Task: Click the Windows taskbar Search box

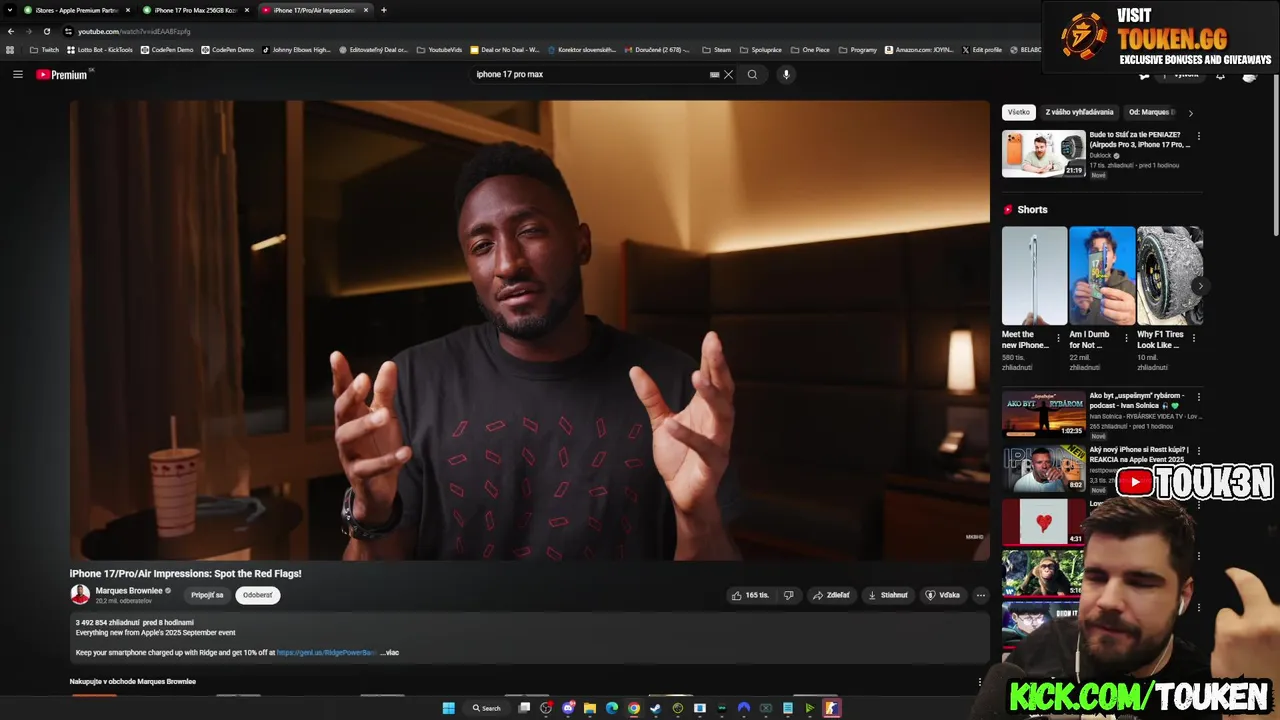Action: [487, 708]
